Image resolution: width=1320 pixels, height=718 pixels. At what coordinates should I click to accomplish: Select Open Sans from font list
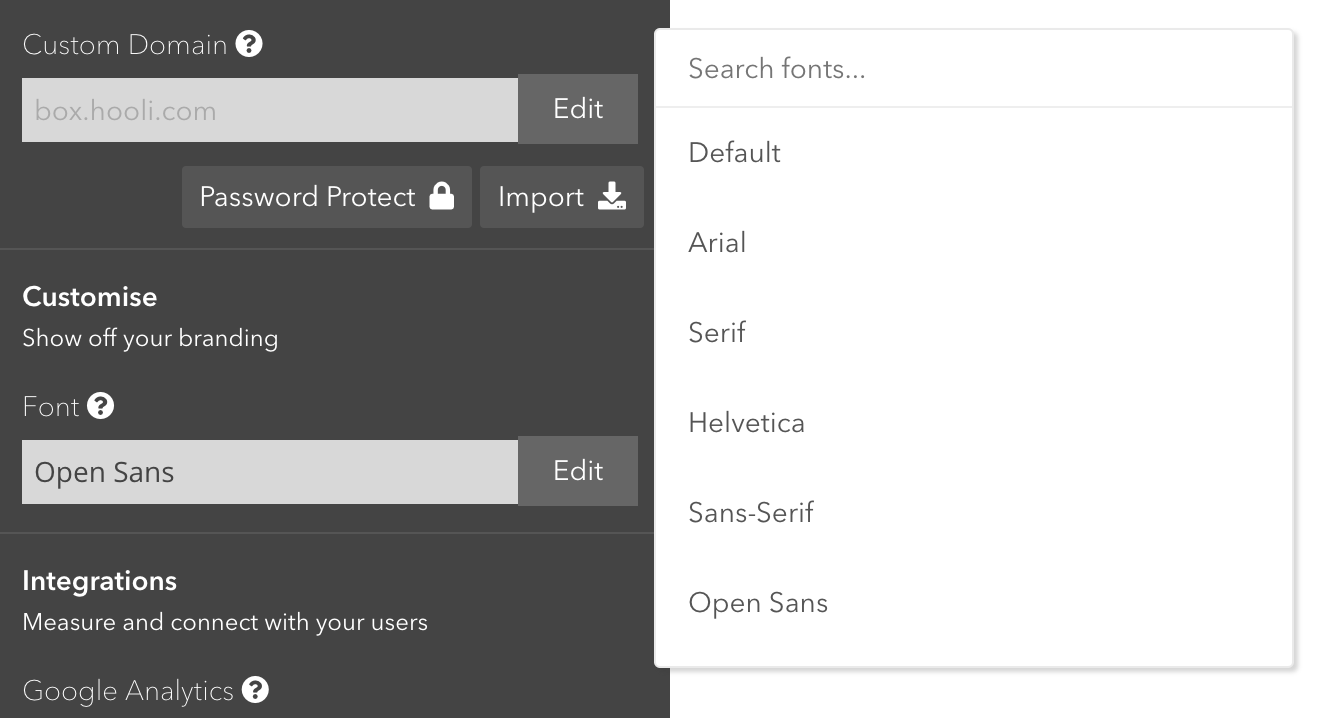pos(758,603)
